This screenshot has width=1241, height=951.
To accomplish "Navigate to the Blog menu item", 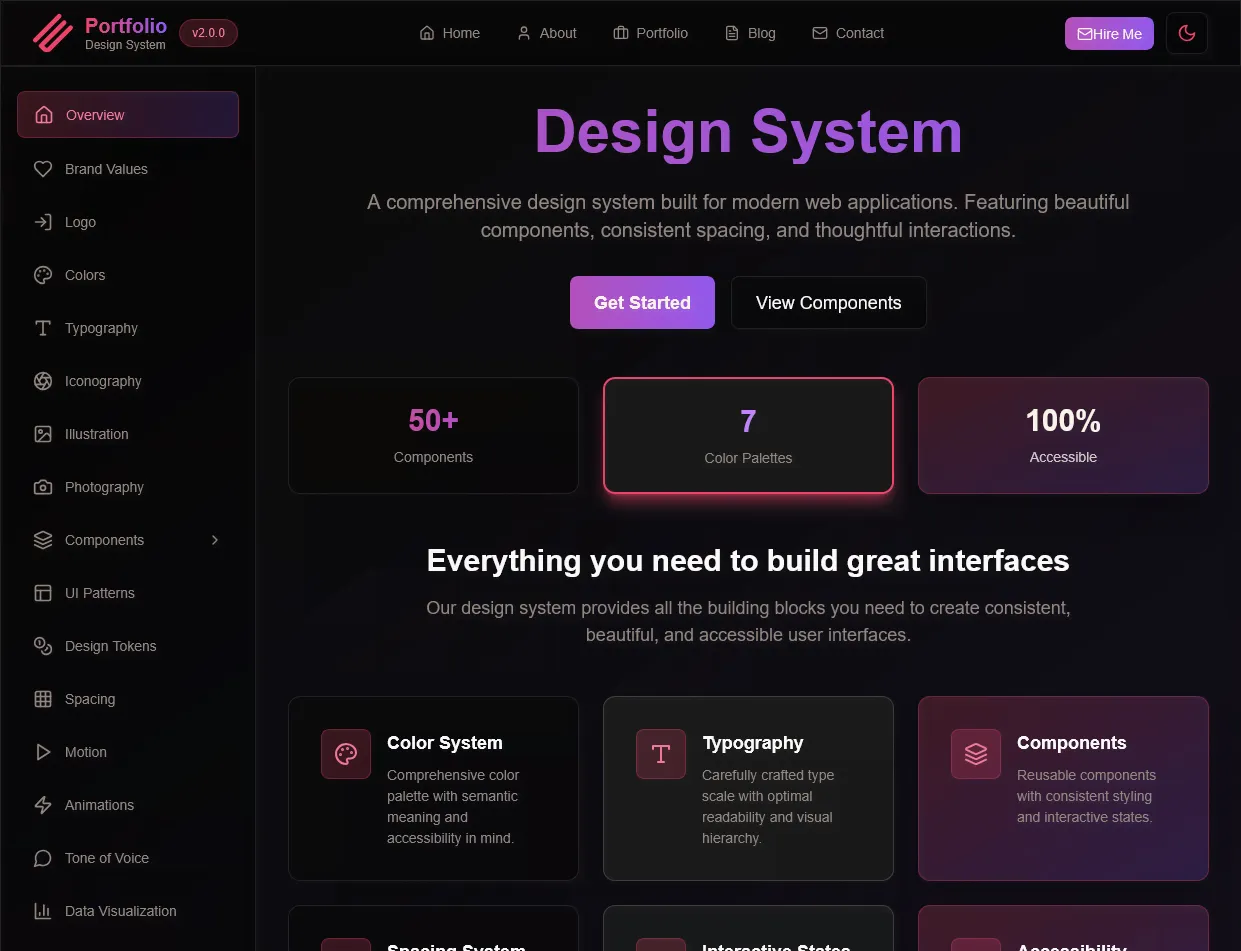I will coord(750,33).
